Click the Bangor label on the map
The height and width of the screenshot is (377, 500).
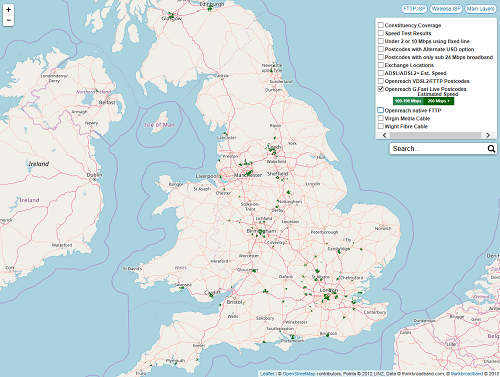click(x=176, y=184)
